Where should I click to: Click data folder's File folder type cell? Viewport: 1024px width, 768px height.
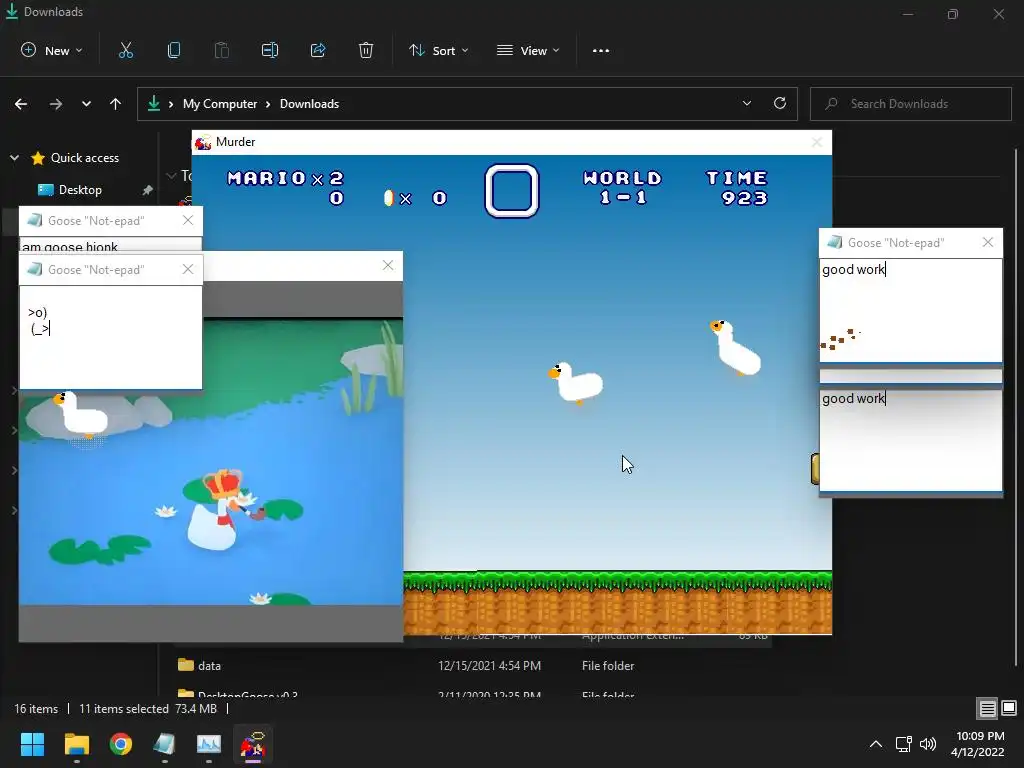pyautogui.click(x=608, y=665)
